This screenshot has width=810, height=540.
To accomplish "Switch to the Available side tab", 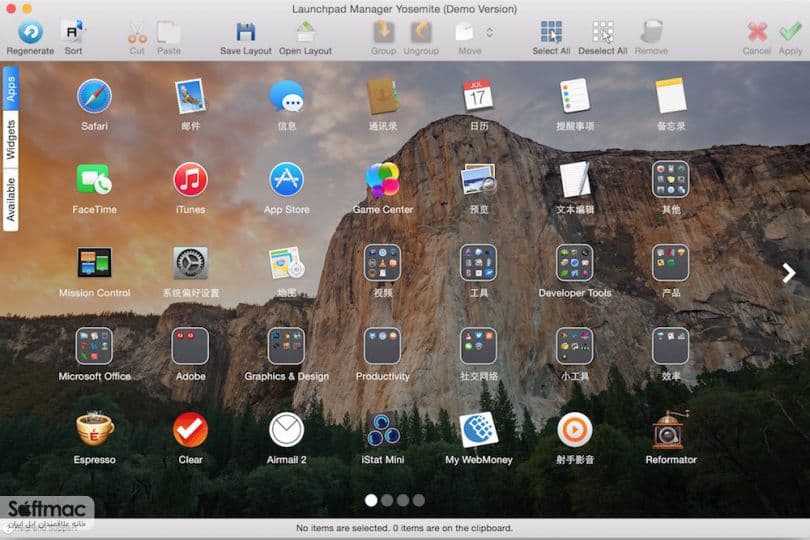I will (11, 199).
